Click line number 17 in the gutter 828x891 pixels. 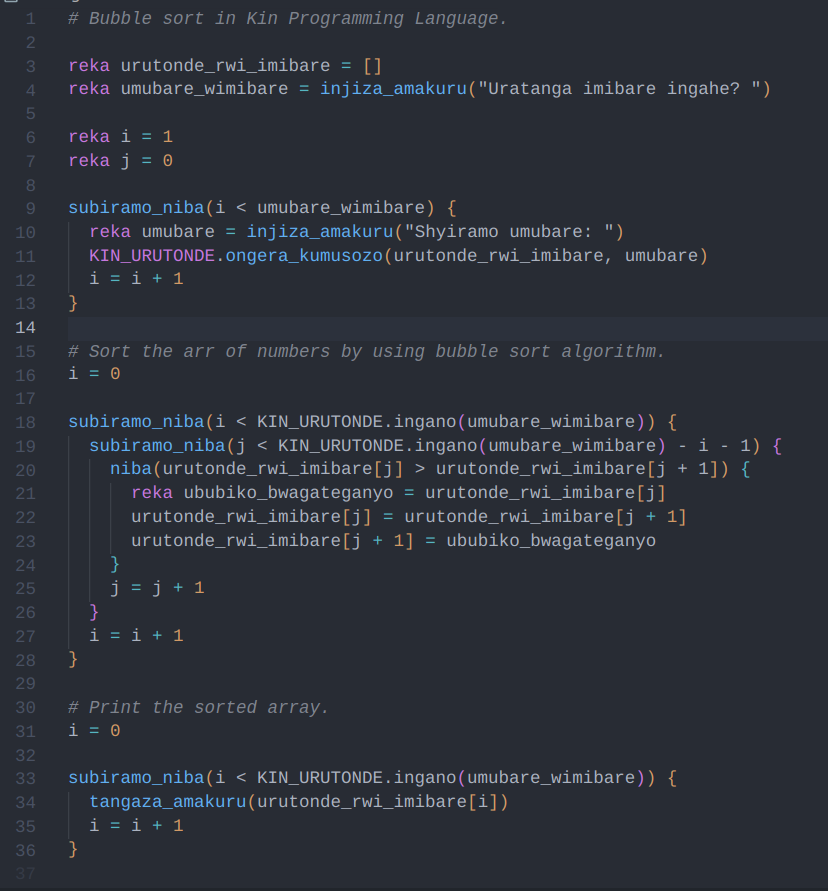(25, 398)
